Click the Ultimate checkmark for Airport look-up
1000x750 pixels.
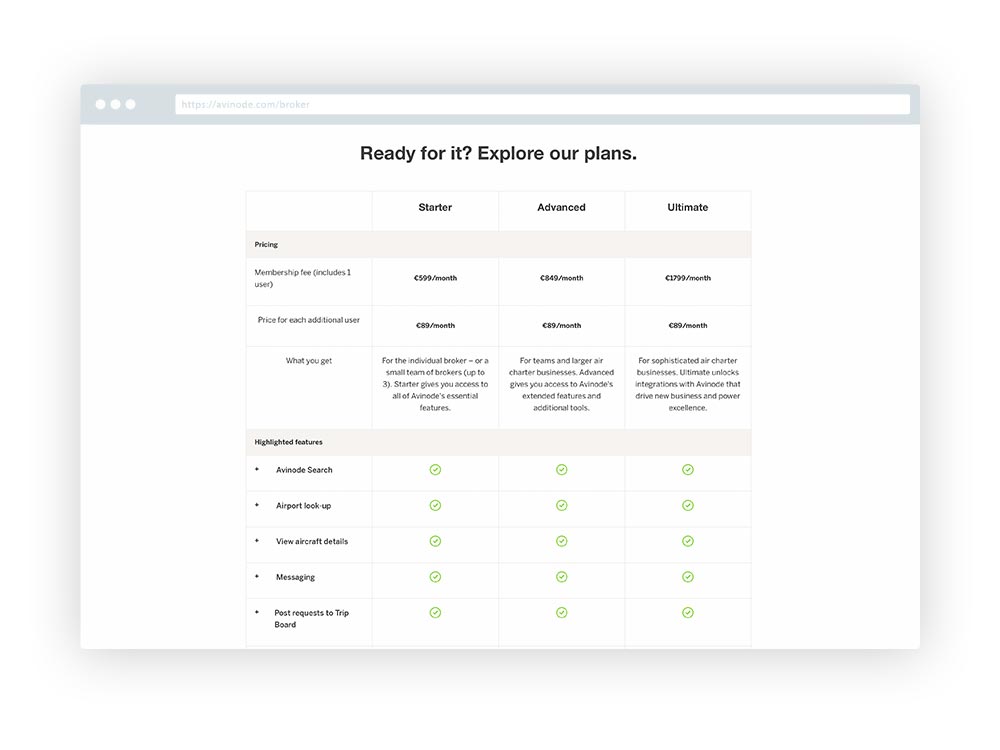pyautogui.click(x=687, y=505)
